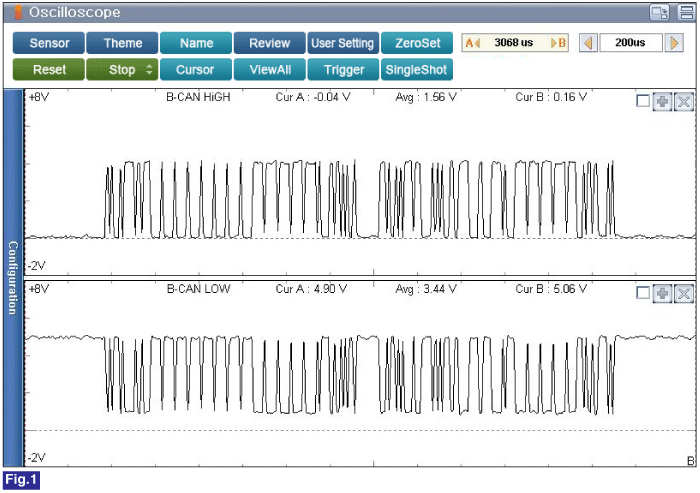The image size is (700, 493).
Task: Increase time base with right arrow
Action: [674, 43]
